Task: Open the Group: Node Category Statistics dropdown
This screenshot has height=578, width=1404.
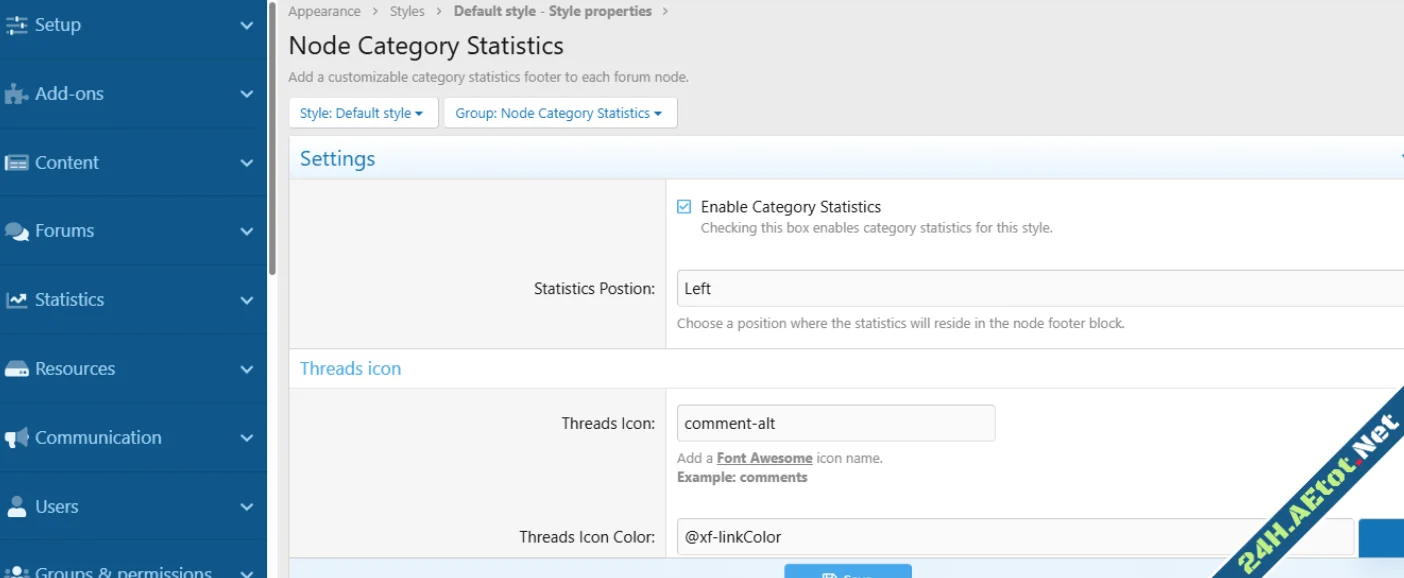Action: (560, 113)
